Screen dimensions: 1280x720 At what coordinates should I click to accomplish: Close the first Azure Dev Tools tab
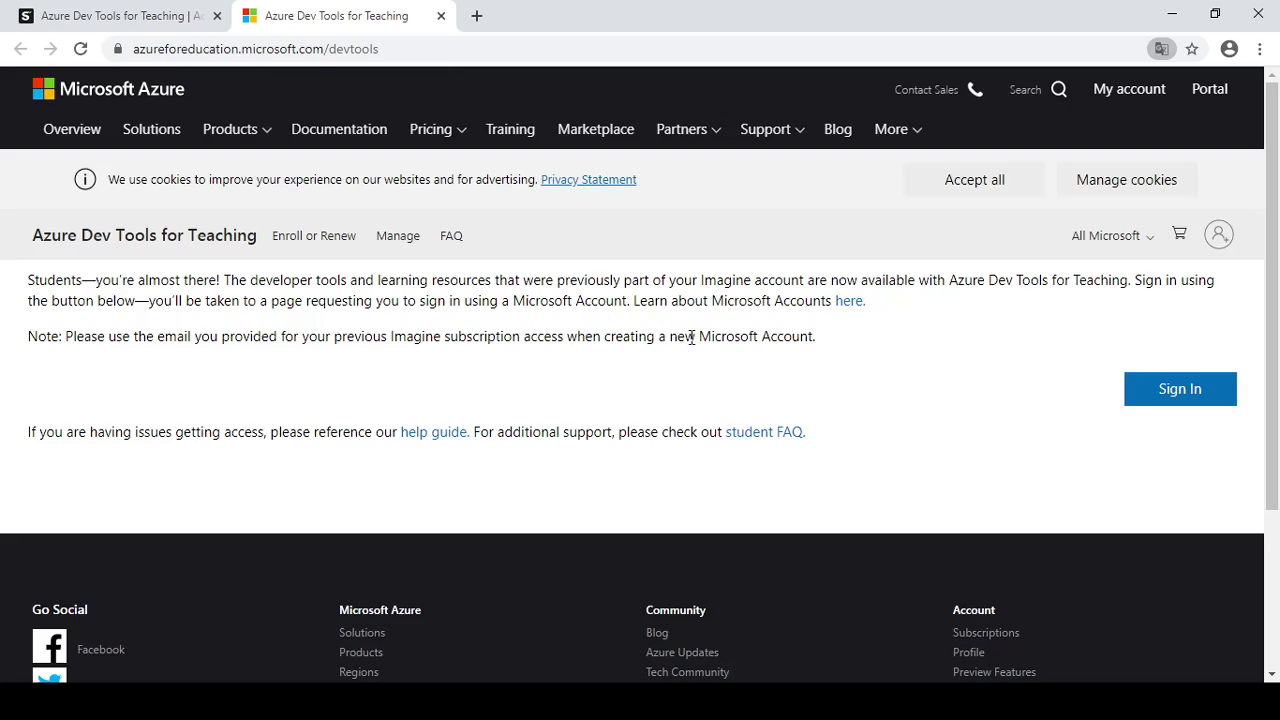click(217, 16)
